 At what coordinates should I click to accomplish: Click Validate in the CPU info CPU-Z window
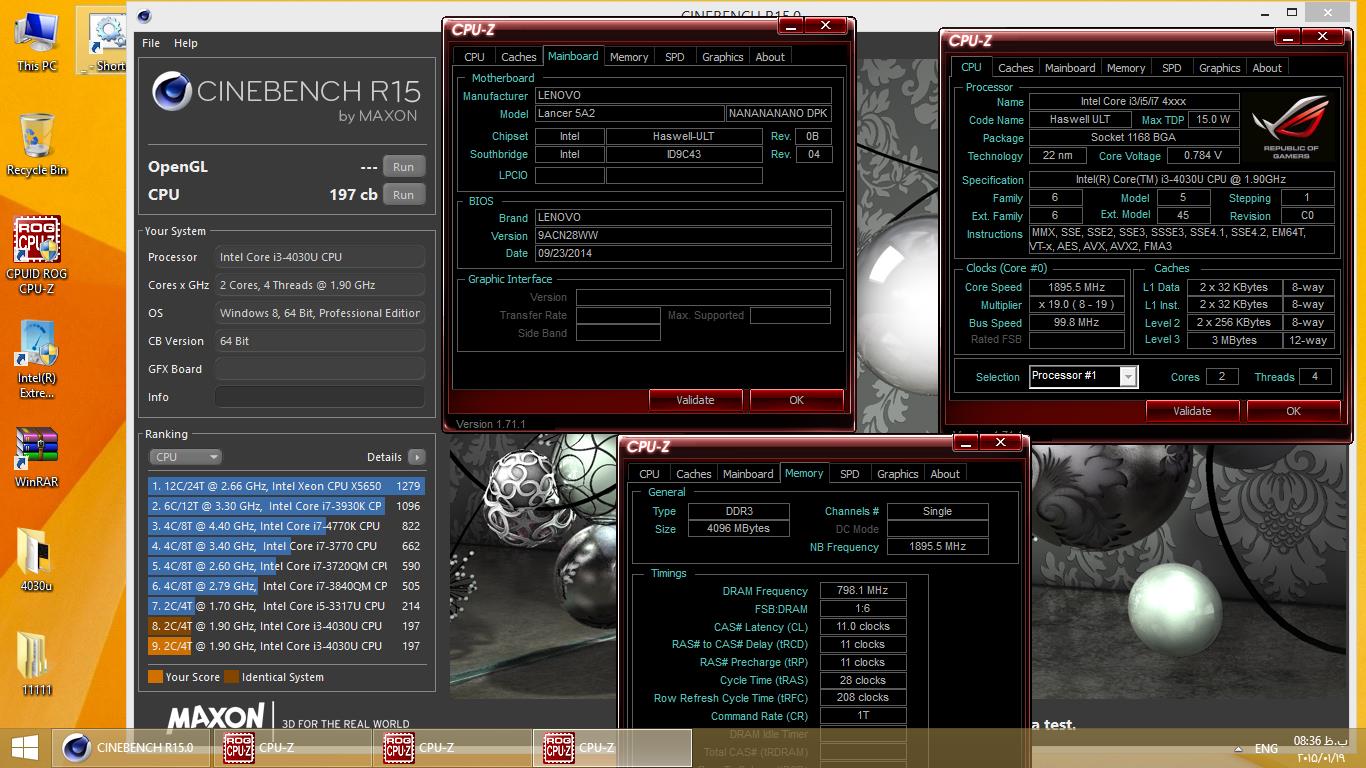click(1192, 411)
